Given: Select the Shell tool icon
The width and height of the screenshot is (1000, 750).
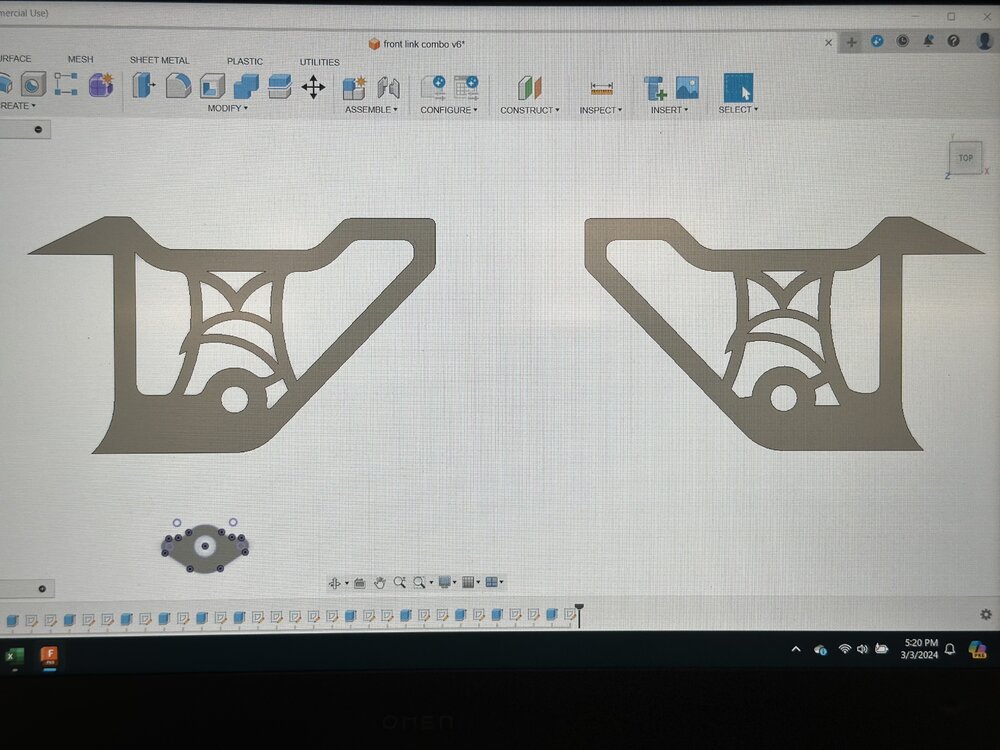Looking at the screenshot, I should pos(212,86).
